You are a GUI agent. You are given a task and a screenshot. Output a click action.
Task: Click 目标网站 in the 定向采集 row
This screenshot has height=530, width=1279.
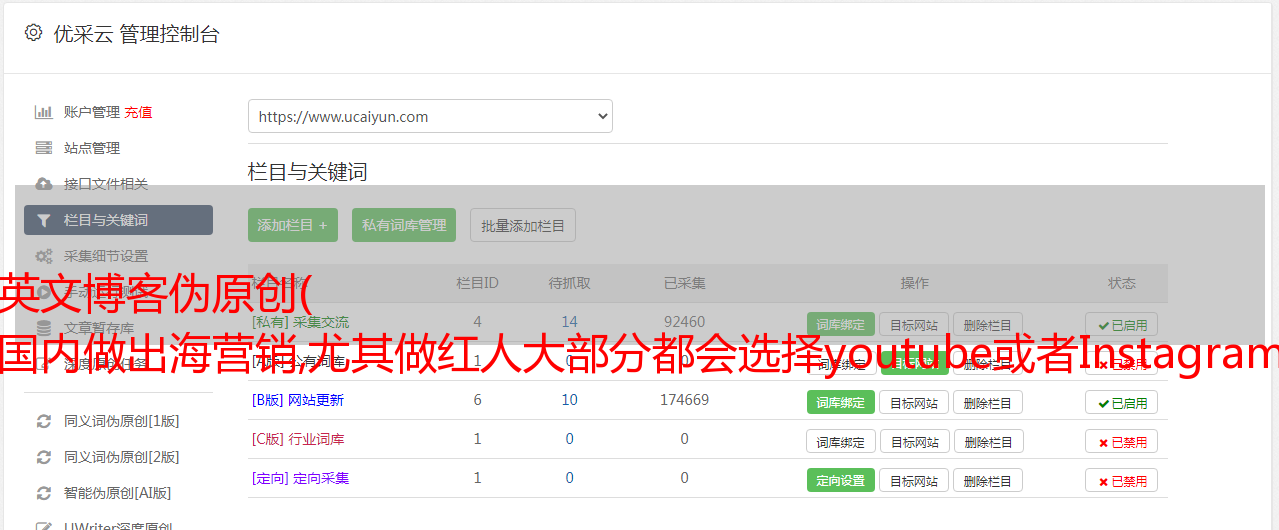[x=914, y=480]
